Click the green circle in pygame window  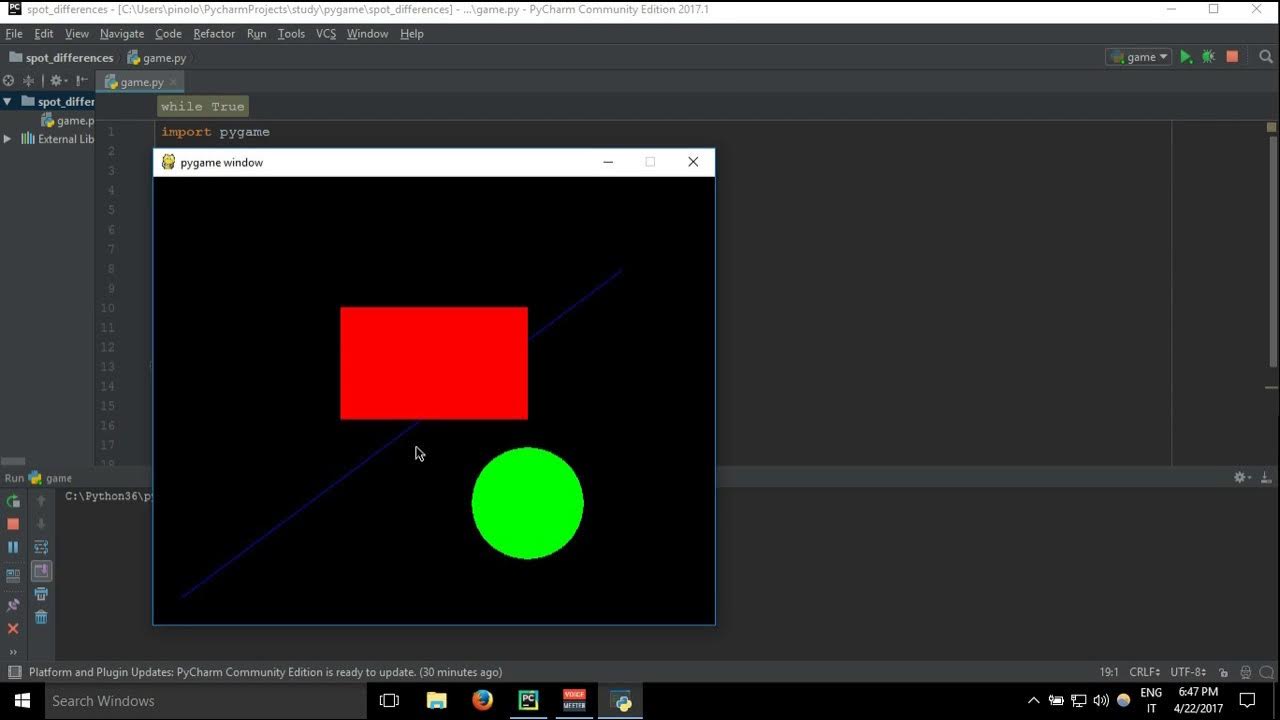528,503
